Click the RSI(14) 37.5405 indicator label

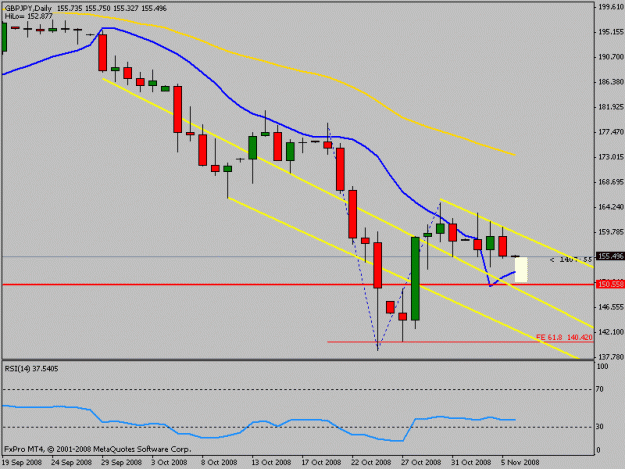coord(31,369)
